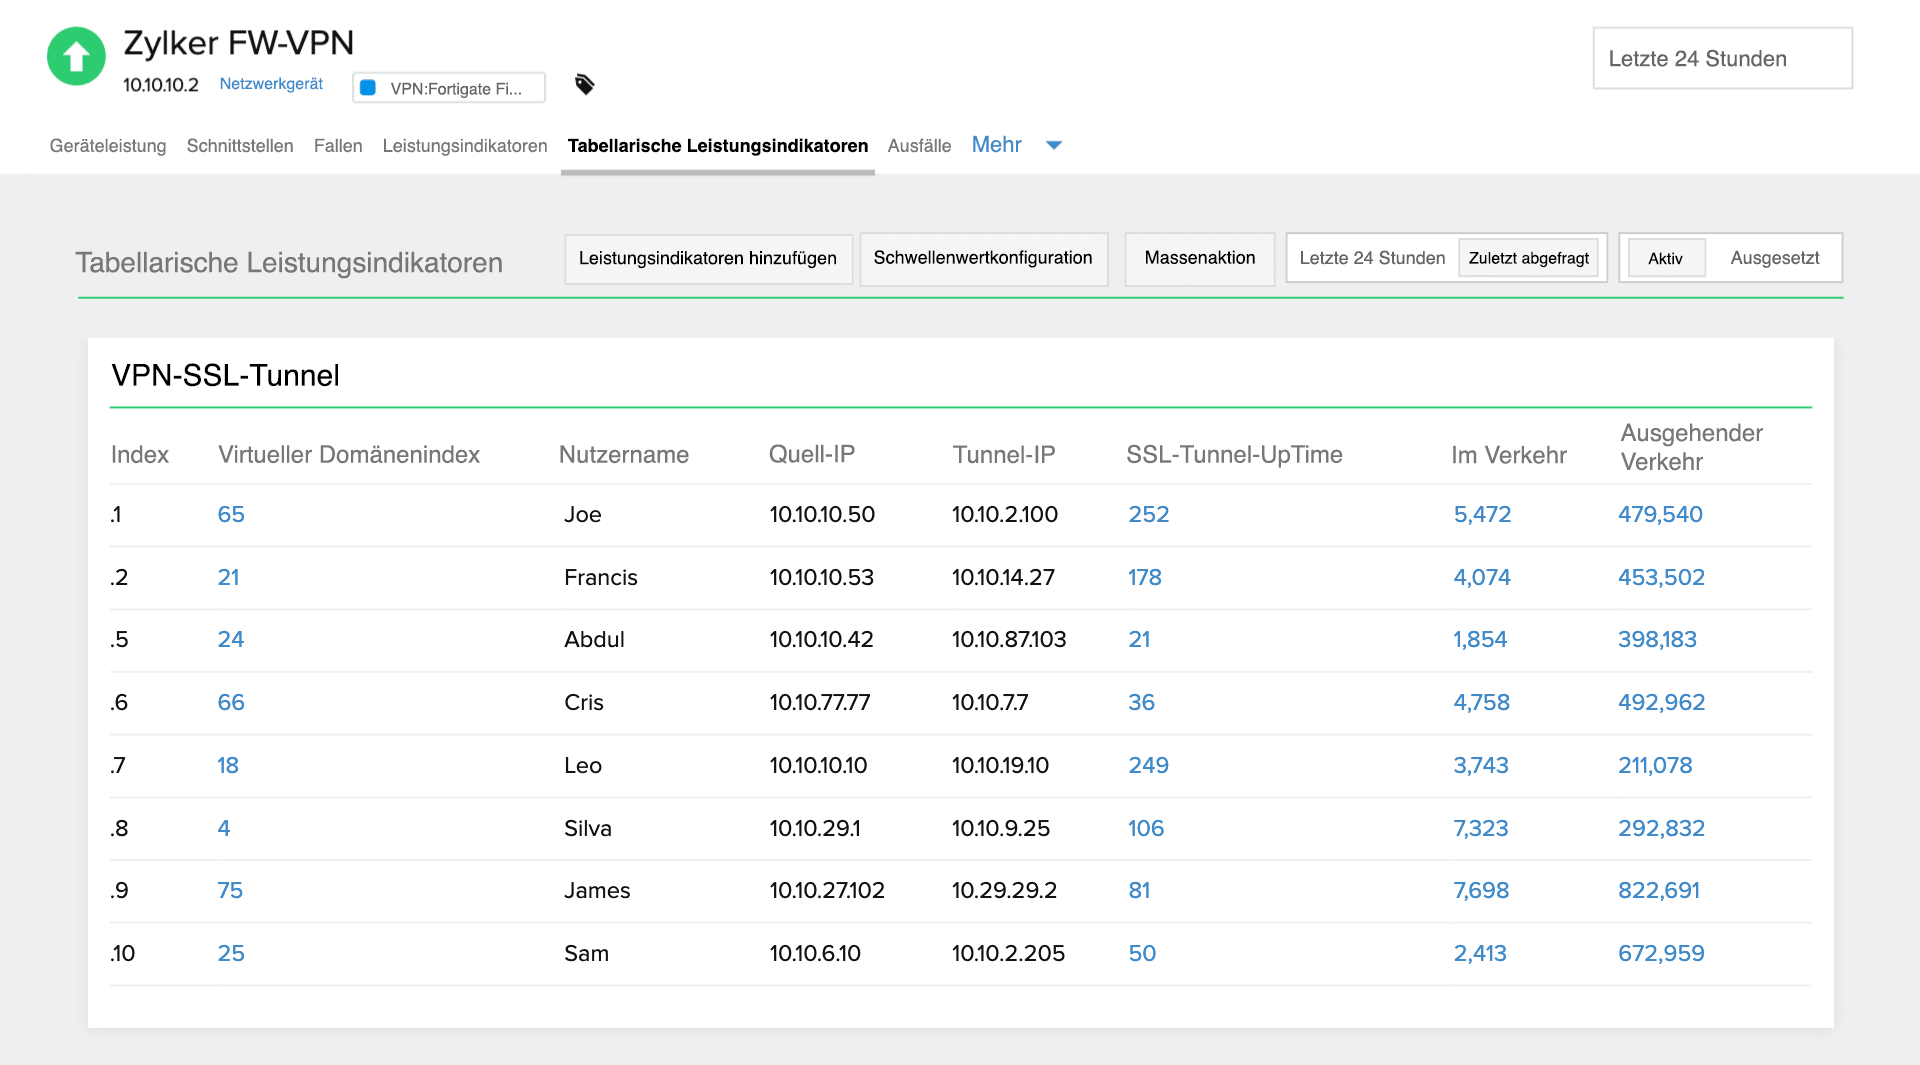Click the blue square icon in VPN:Fortigate chip
Viewport: 1920px width, 1065px height.
368,88
